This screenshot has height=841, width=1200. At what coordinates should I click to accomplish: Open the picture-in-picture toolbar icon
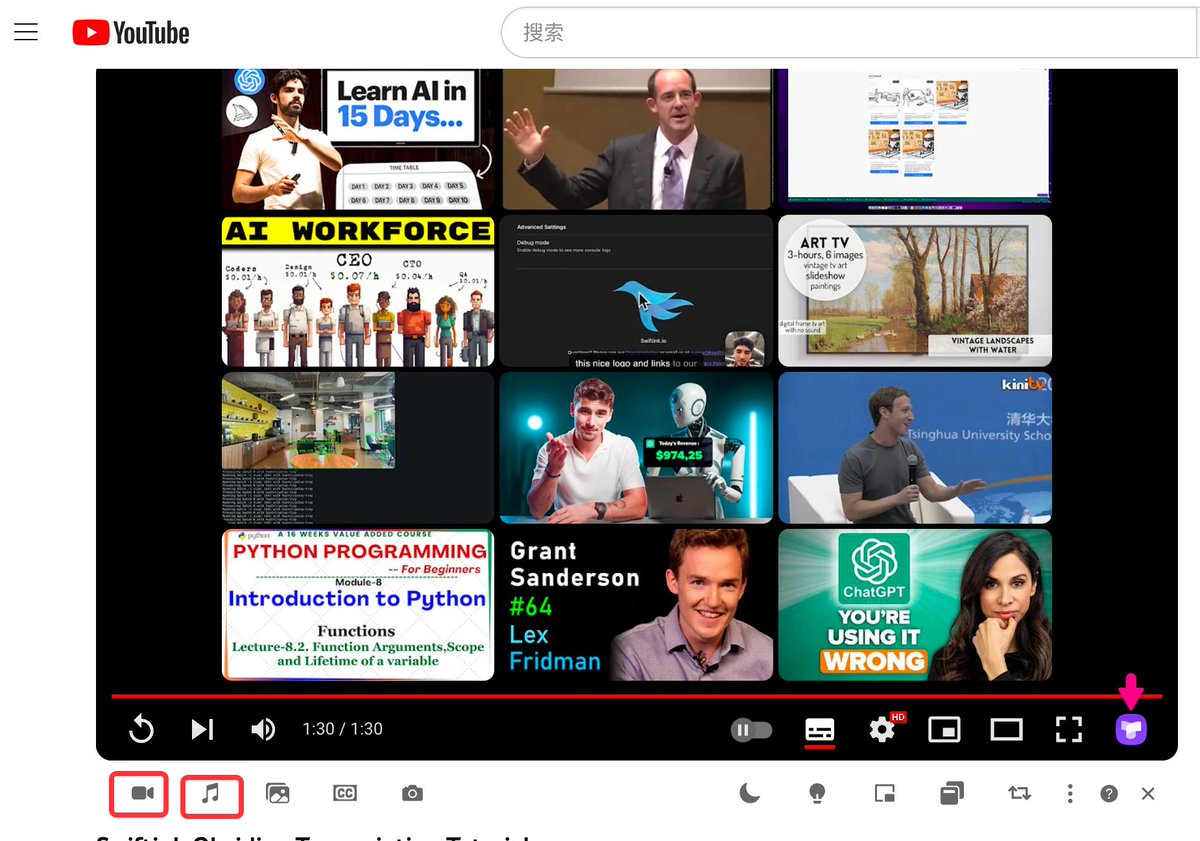[884, 794]
